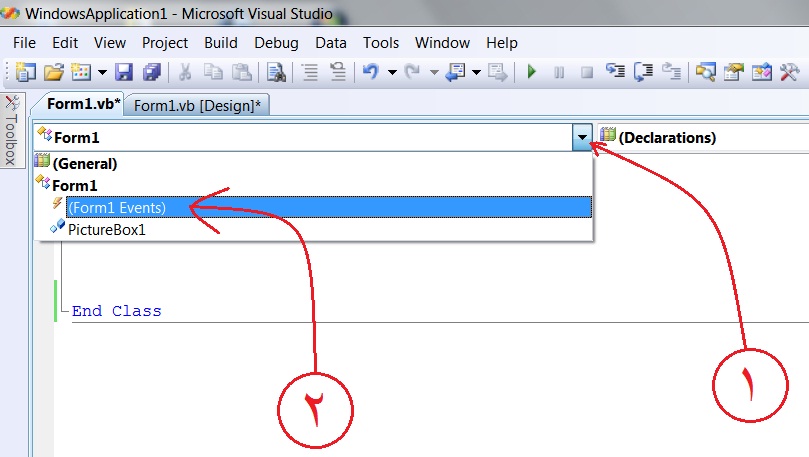This screenshot has width=809, height=457.
Task: Click the Add New Item icon
Action: (81, 72)
